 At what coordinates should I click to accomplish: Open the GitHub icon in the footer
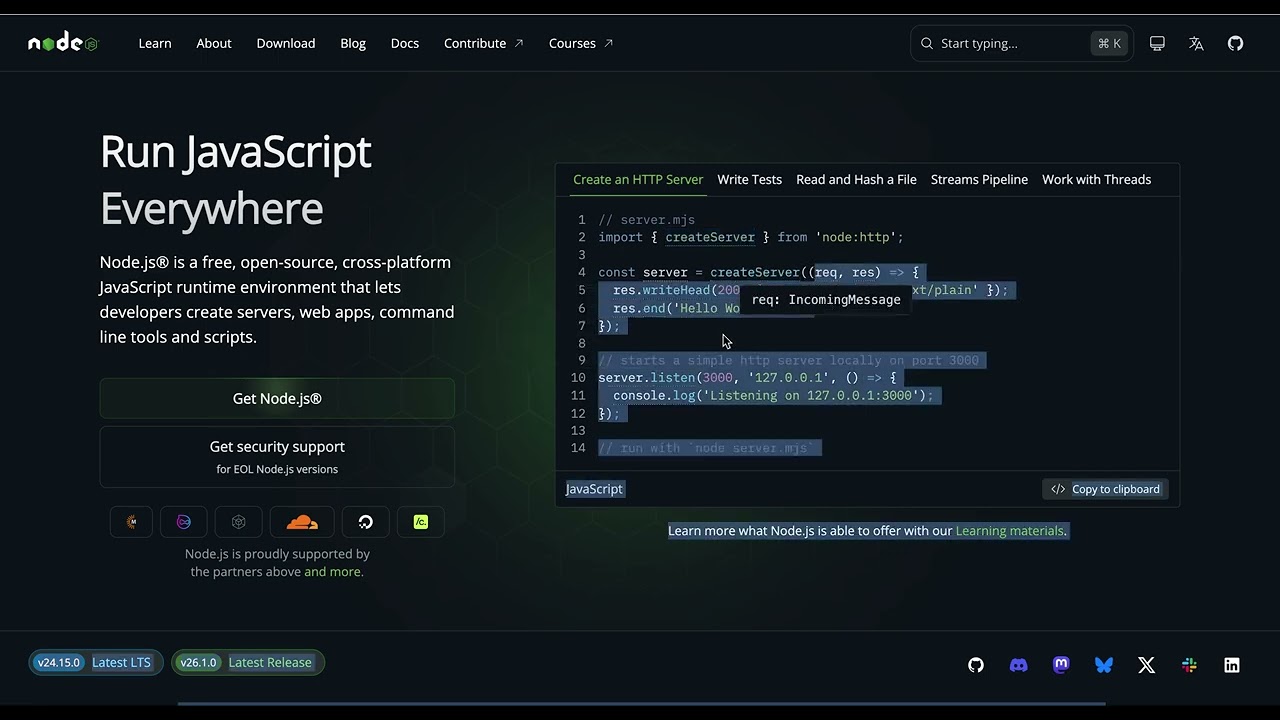point(976,665)
